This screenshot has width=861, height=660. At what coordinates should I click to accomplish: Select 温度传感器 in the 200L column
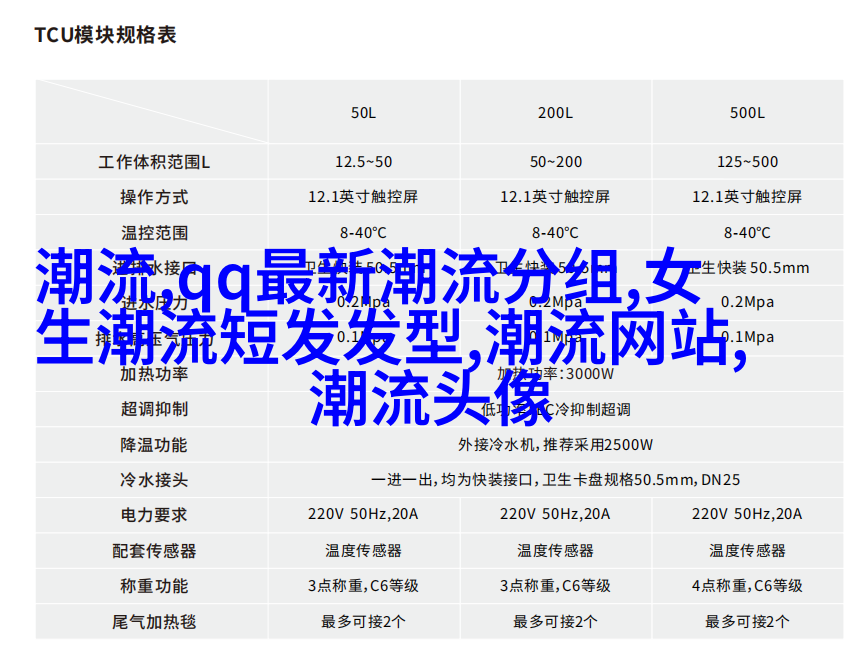555,550
